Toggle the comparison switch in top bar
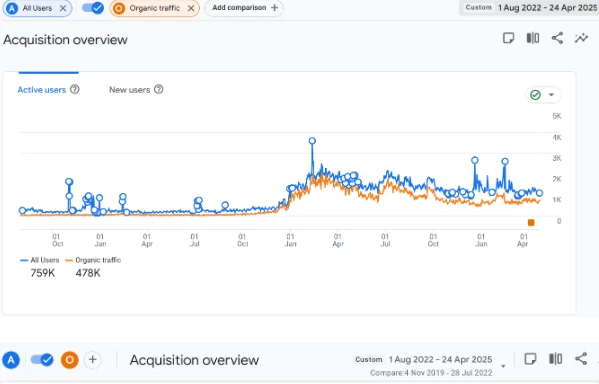The height and width of the screenshot is (384, 599). coord(93,8)
